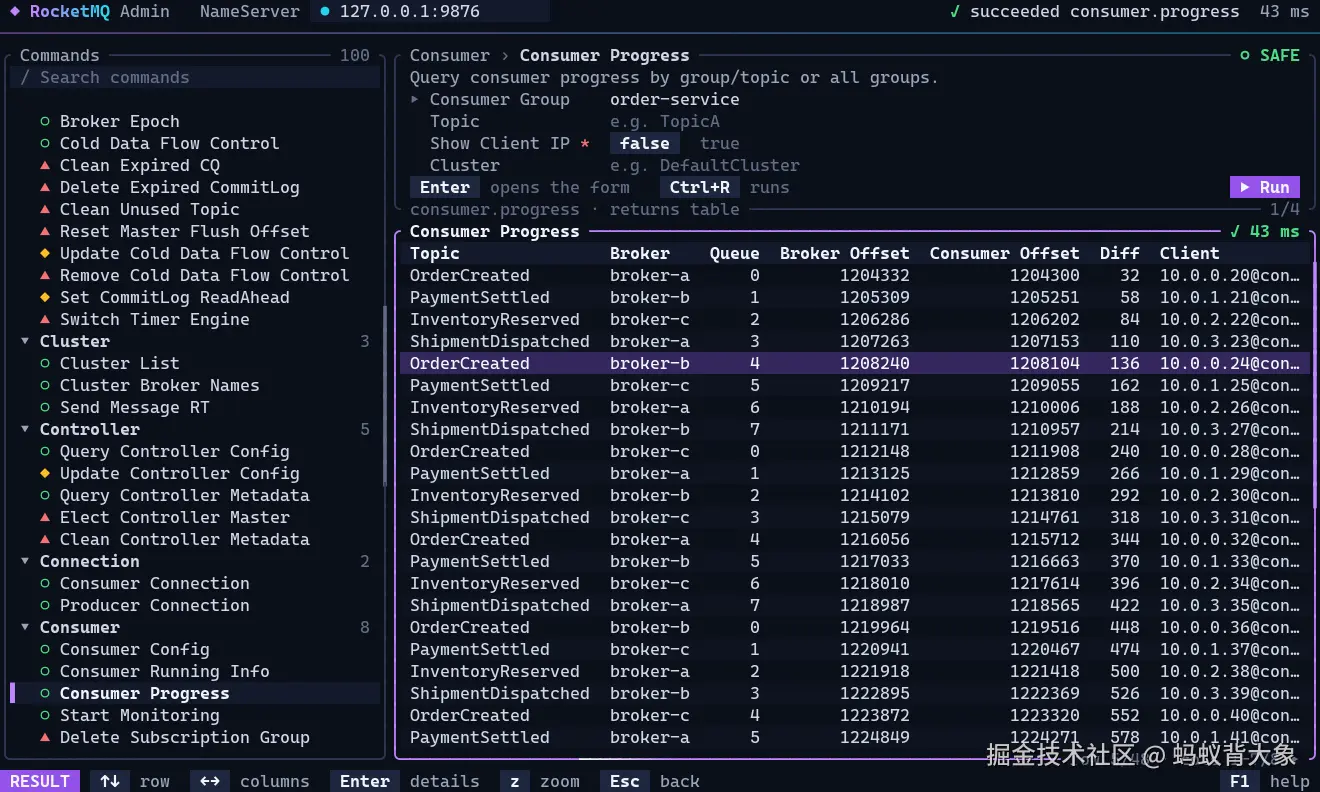Click the green circle icon beside Cluster List

[45, 364]
